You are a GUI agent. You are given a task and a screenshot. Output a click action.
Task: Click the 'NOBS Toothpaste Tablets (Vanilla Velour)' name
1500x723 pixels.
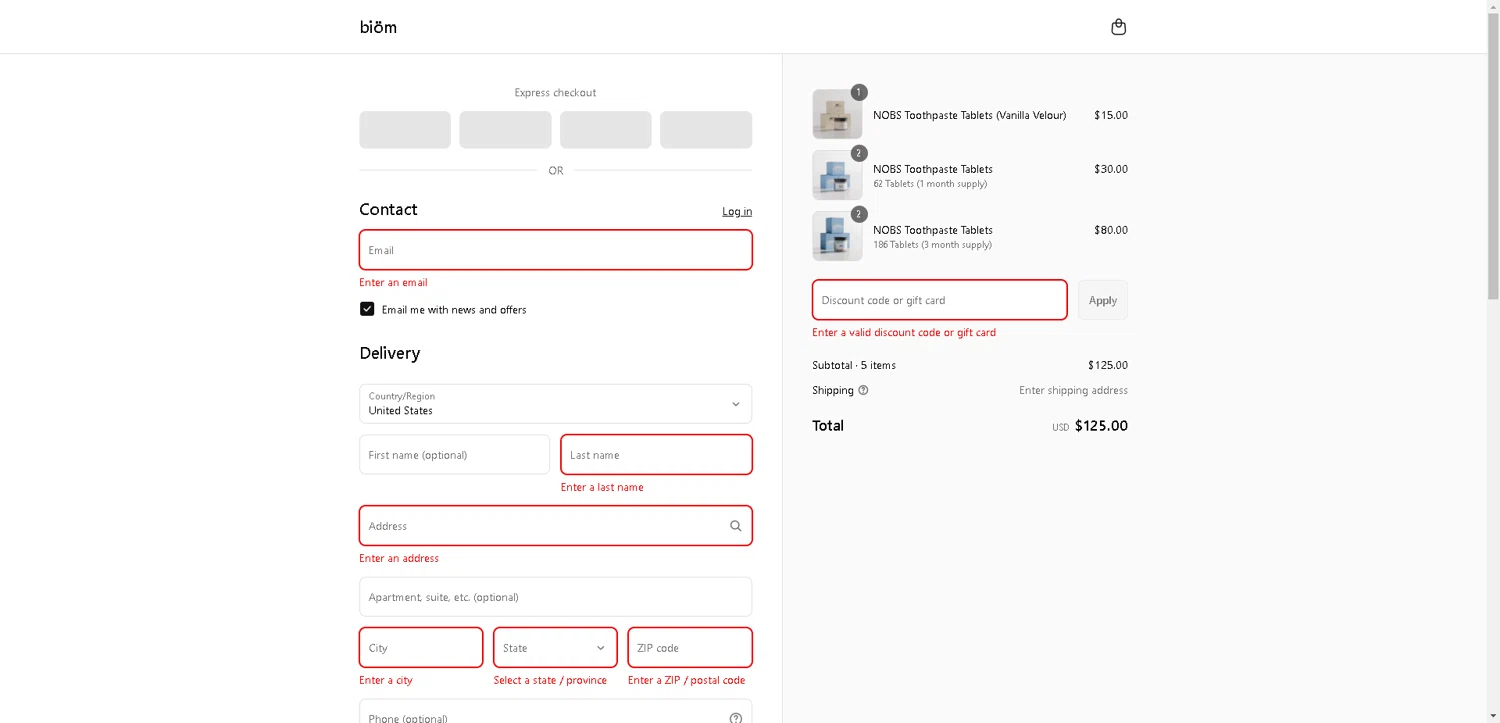coord(969,115)
